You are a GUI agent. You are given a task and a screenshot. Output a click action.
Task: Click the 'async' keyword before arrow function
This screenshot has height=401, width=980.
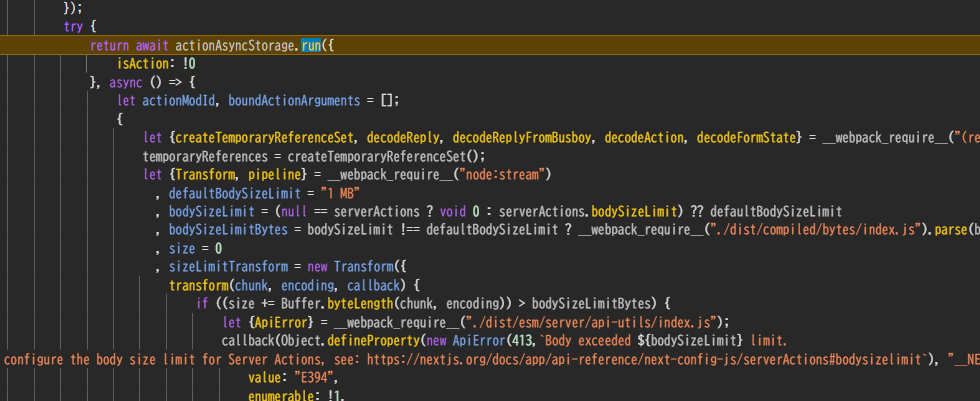click(126, 82)
